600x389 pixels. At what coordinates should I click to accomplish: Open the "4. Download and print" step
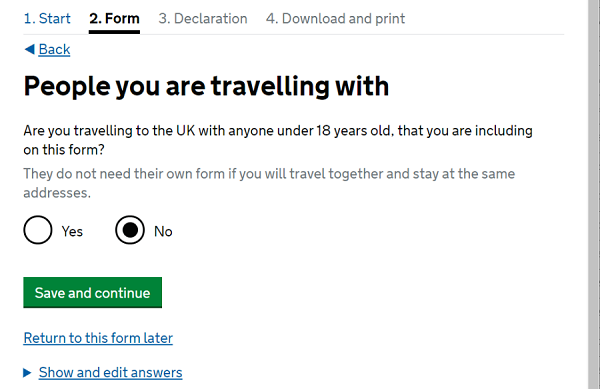pyautogui.click(x=335, y=18)
